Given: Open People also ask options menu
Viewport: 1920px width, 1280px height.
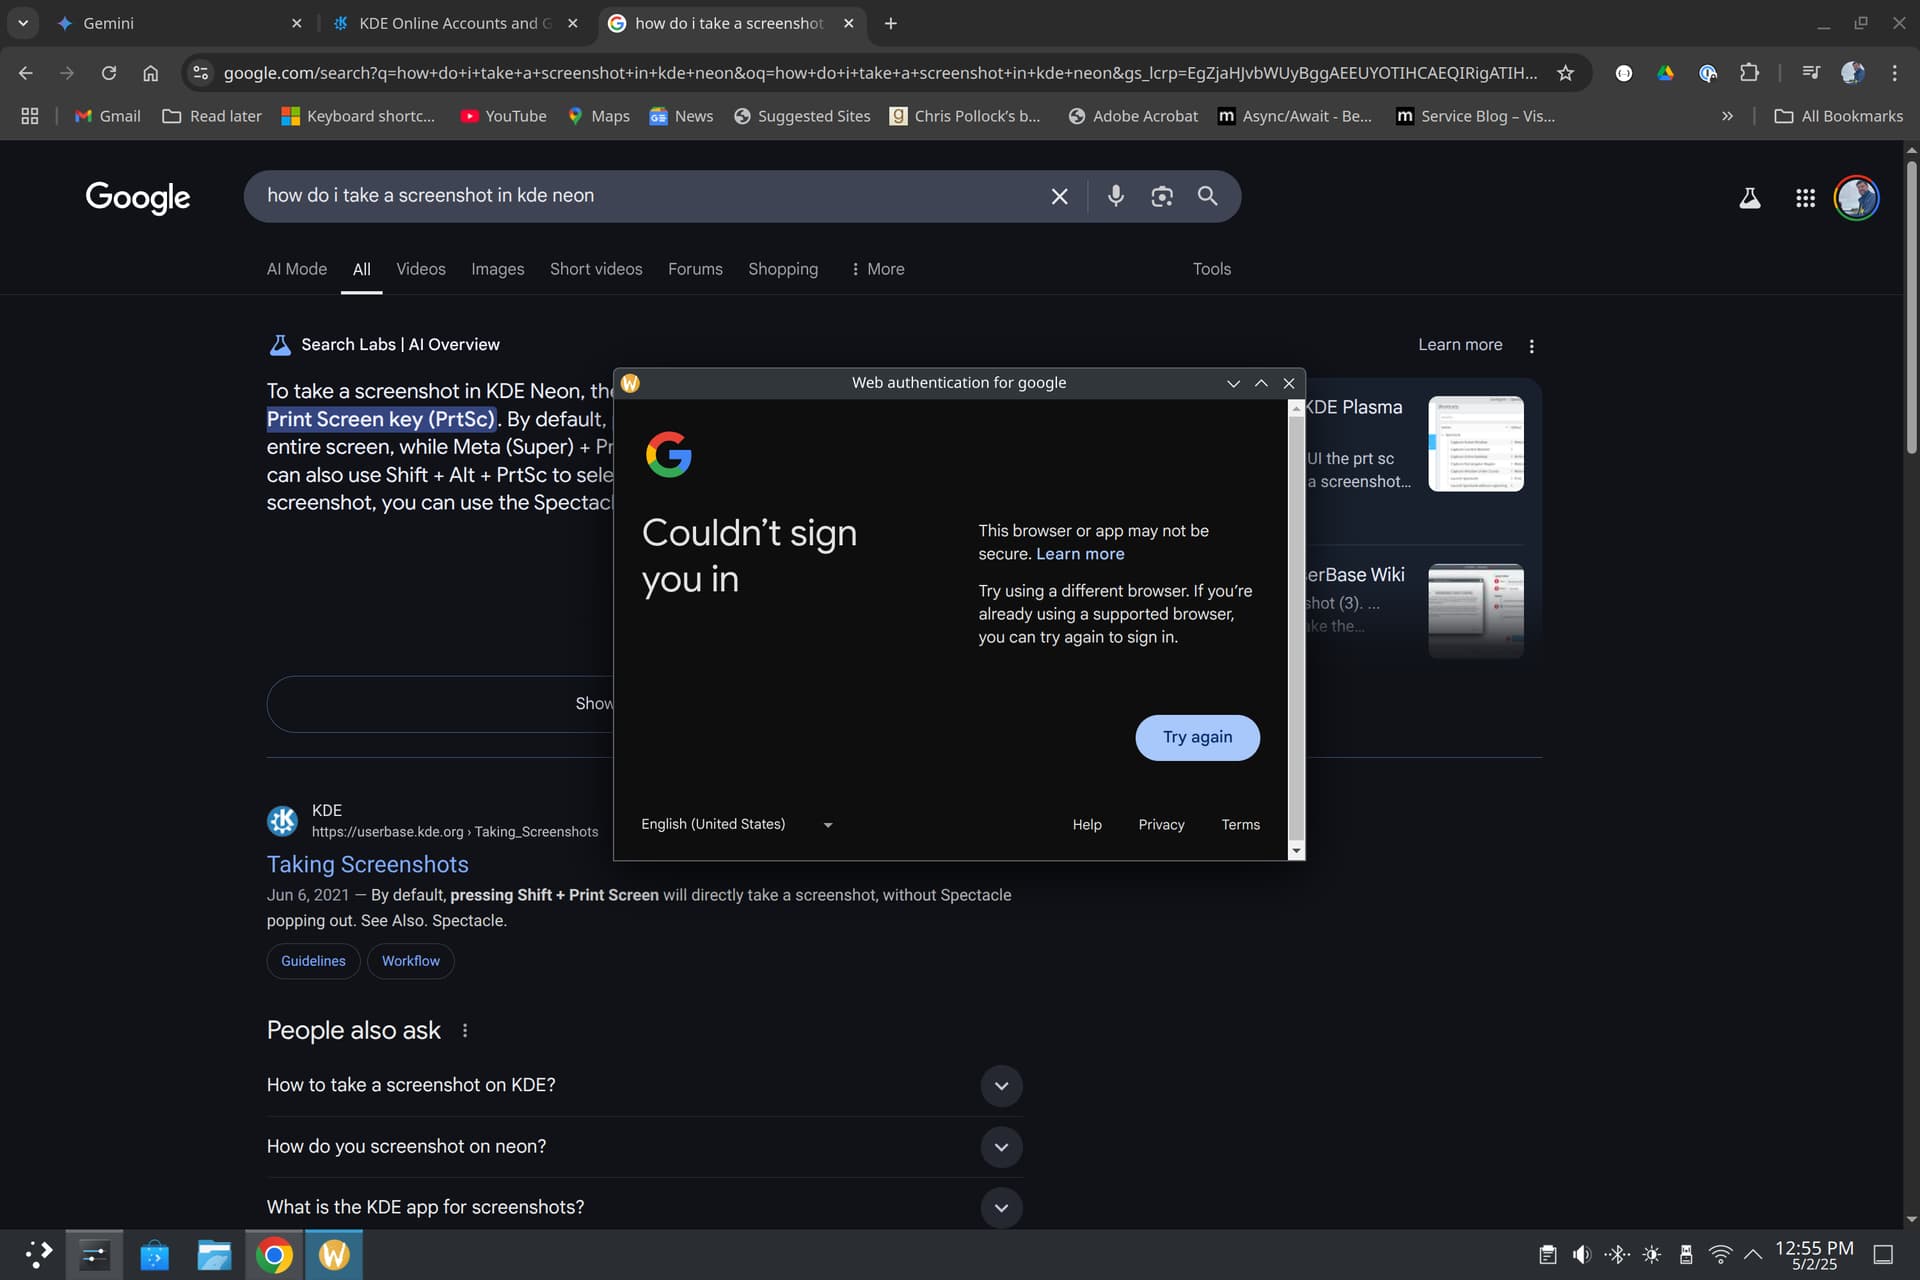Looking at the screenshot, I should (x=465, y=1030).
